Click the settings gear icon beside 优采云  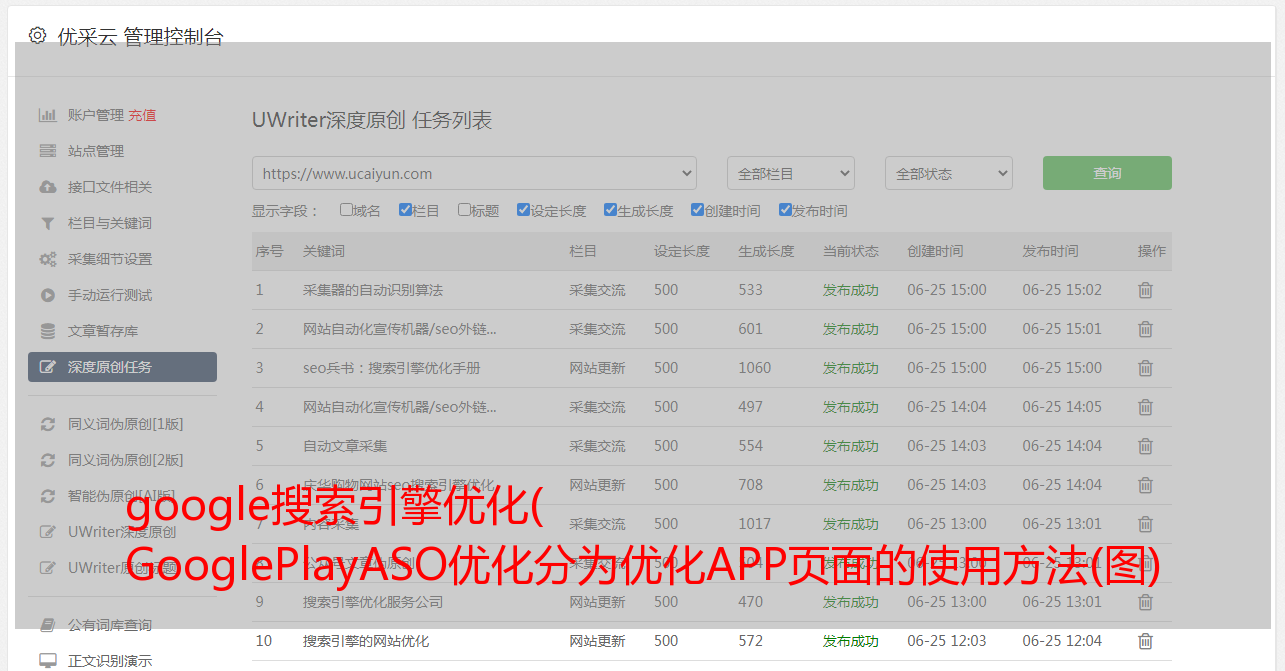click(37, 36)
